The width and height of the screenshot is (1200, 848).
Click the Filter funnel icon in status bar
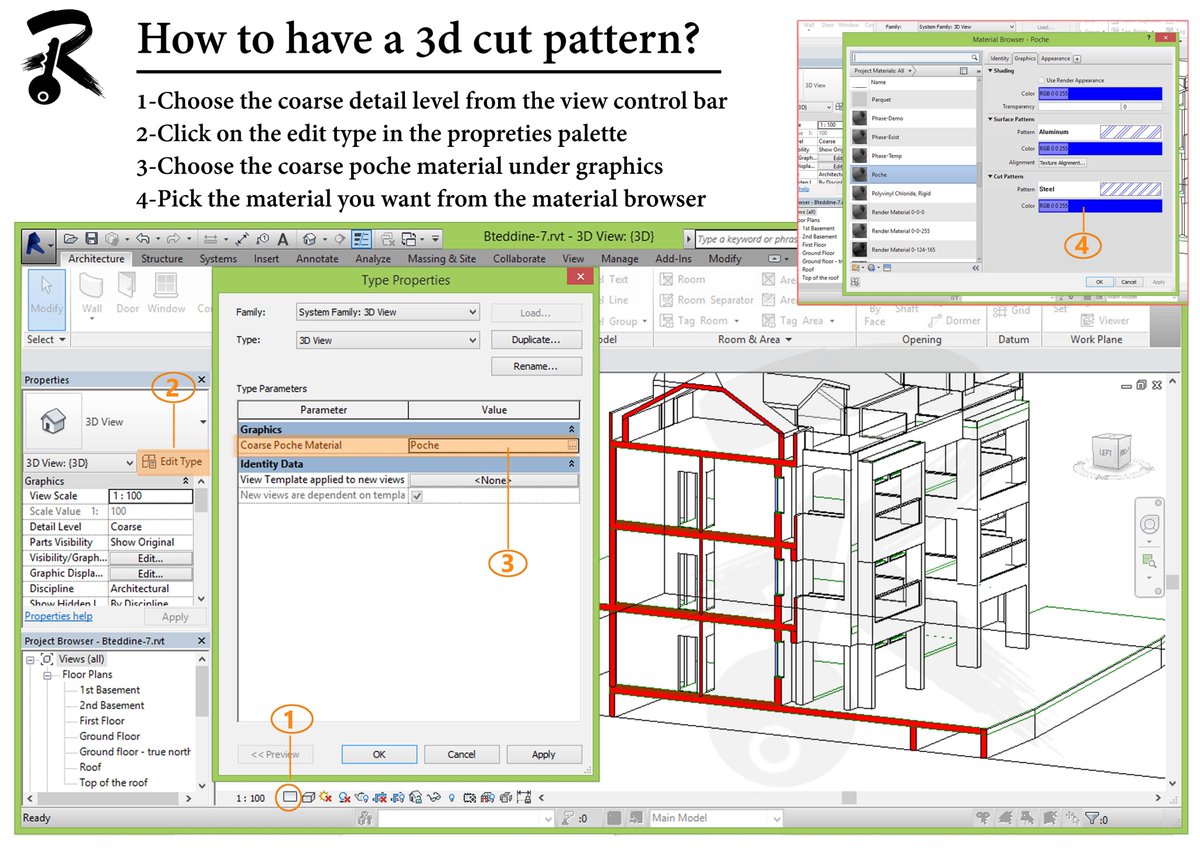(x=1091, y=818)
